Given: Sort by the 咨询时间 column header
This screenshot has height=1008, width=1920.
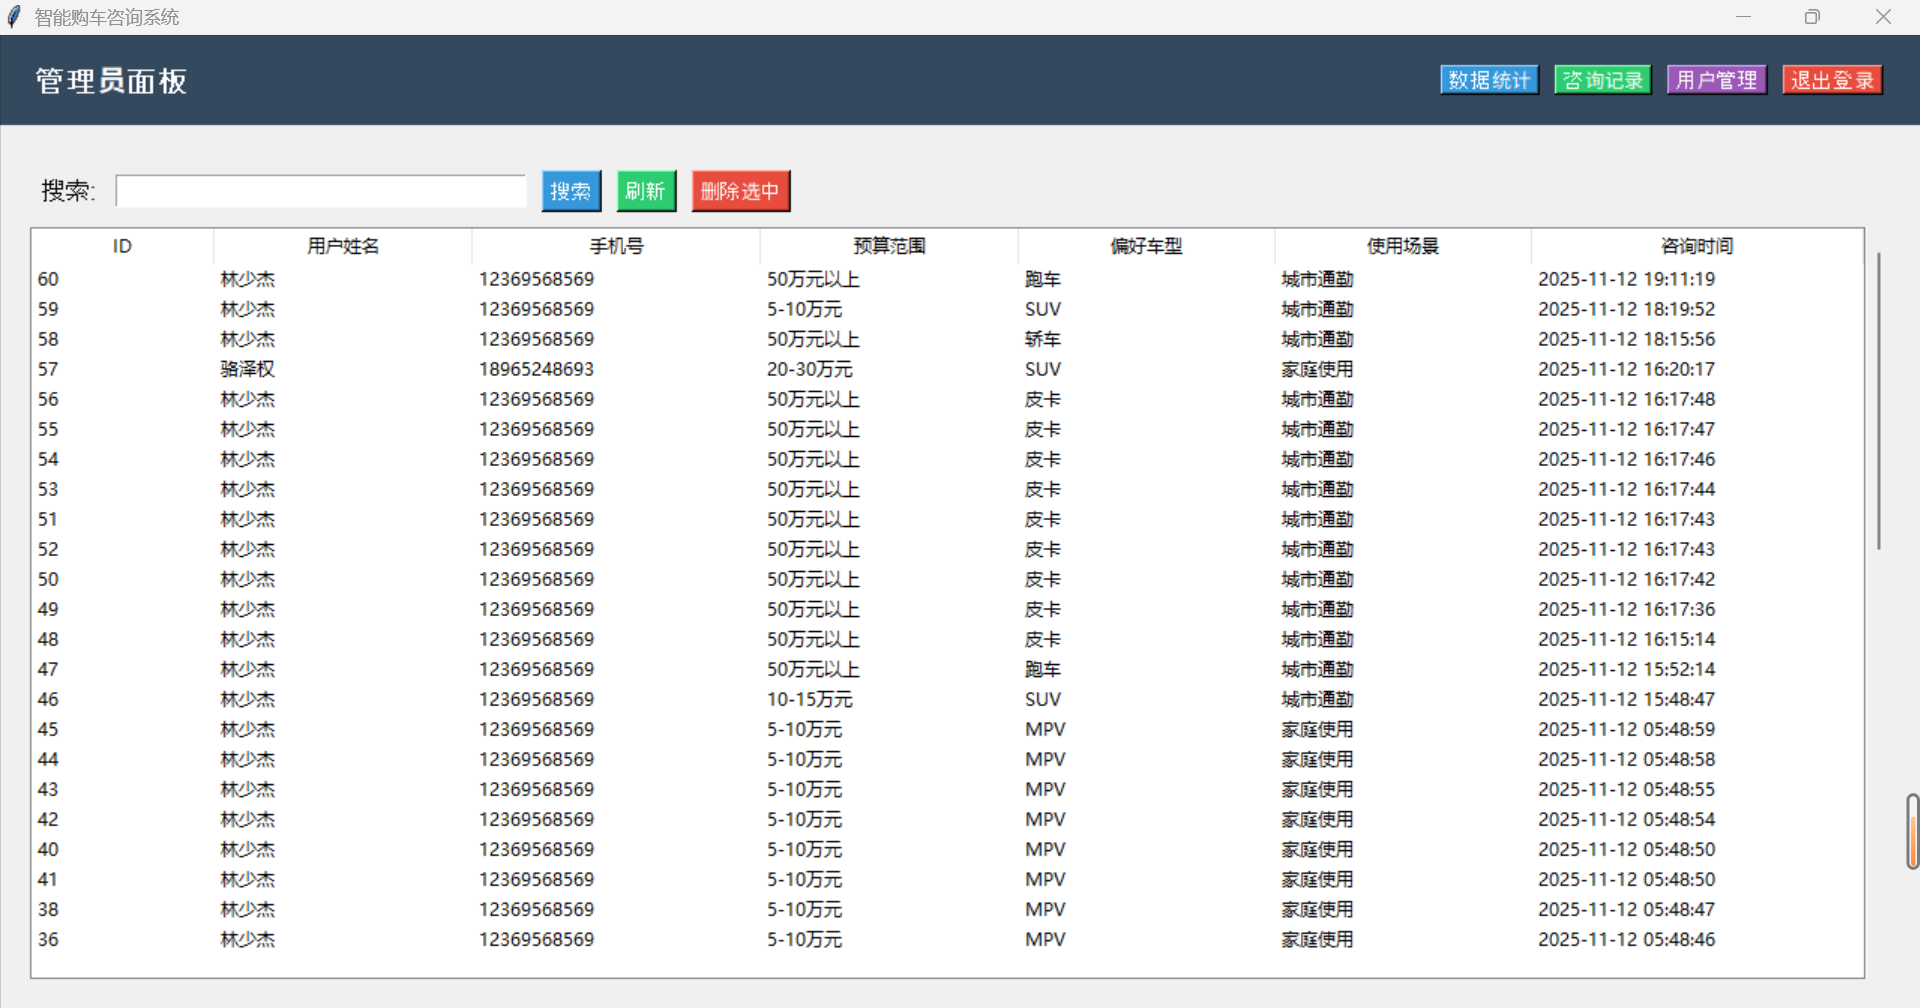Looking at the screenshot, I should click(1697, 246).
